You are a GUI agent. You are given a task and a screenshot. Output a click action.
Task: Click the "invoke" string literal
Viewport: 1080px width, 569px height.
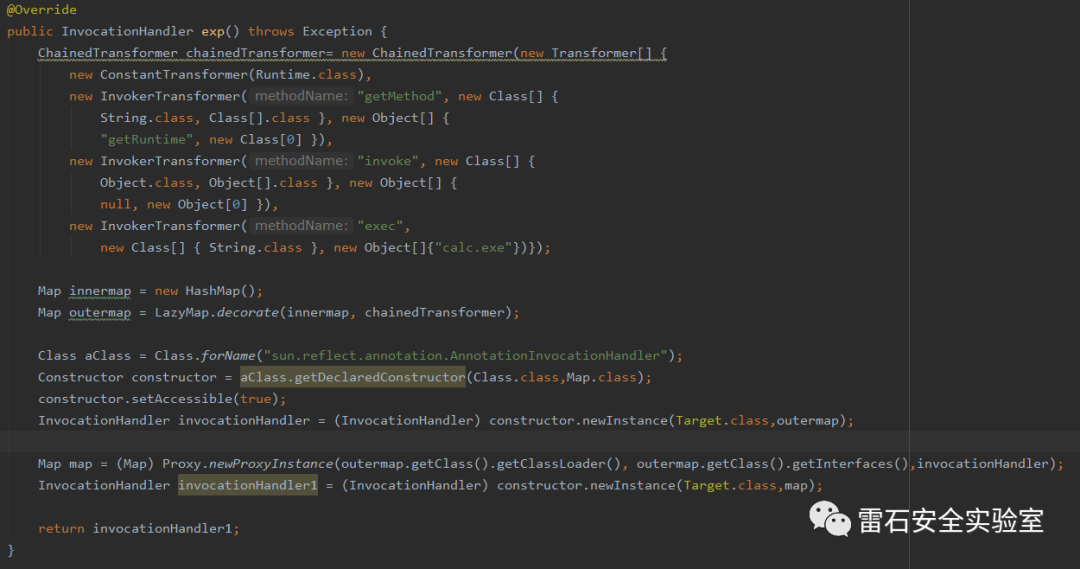coord(388,161)
